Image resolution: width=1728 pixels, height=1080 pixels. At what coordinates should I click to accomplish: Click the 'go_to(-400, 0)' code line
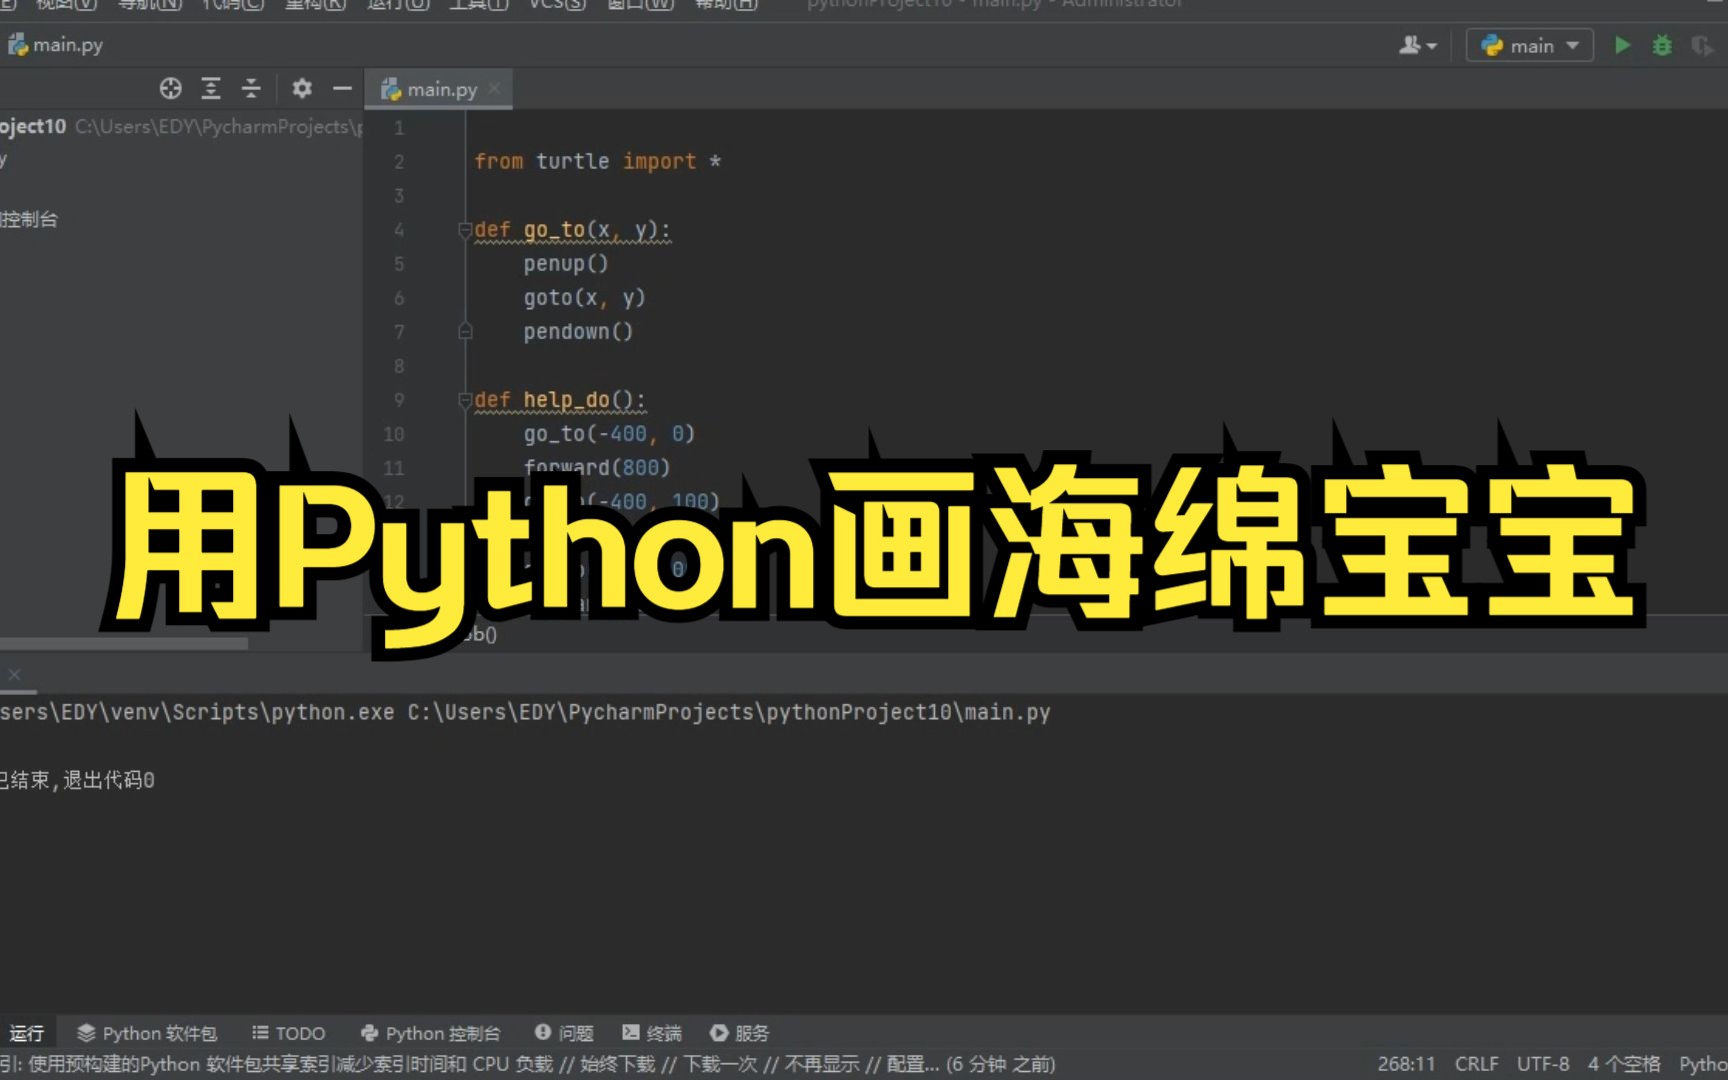click(609, 434)
